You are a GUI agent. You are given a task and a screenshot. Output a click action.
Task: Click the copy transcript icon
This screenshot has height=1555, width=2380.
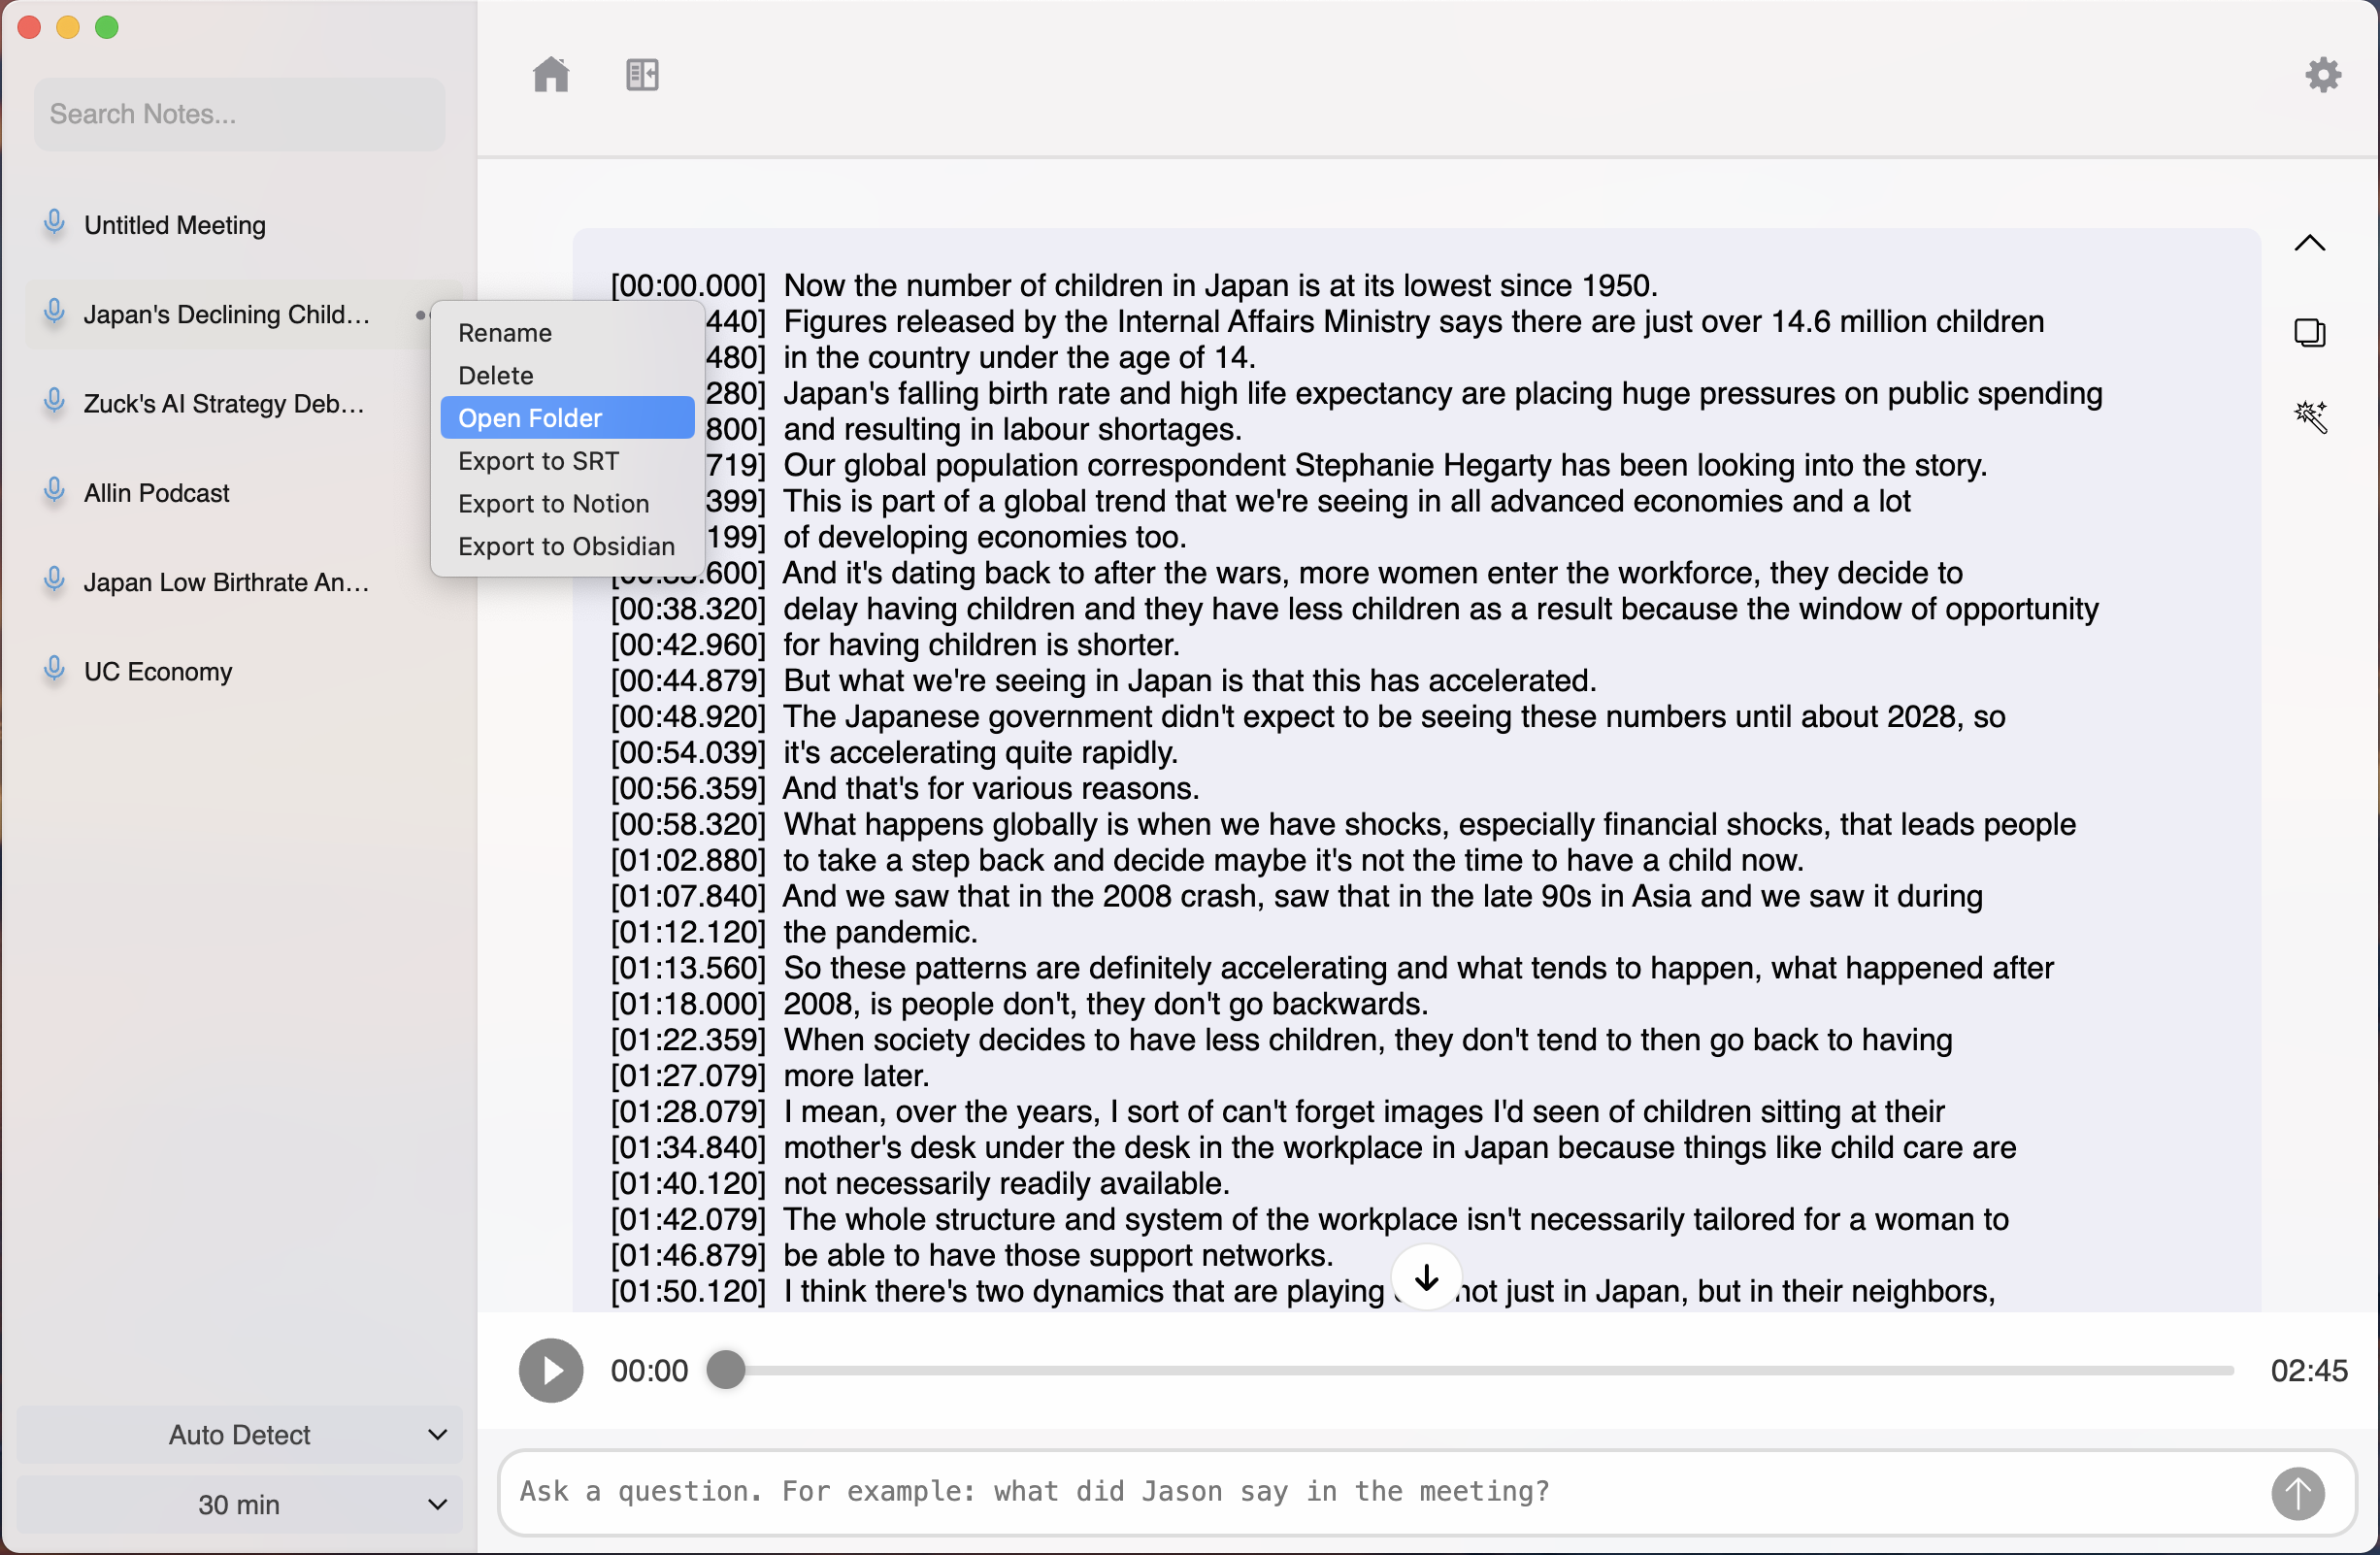[2310, 333]
